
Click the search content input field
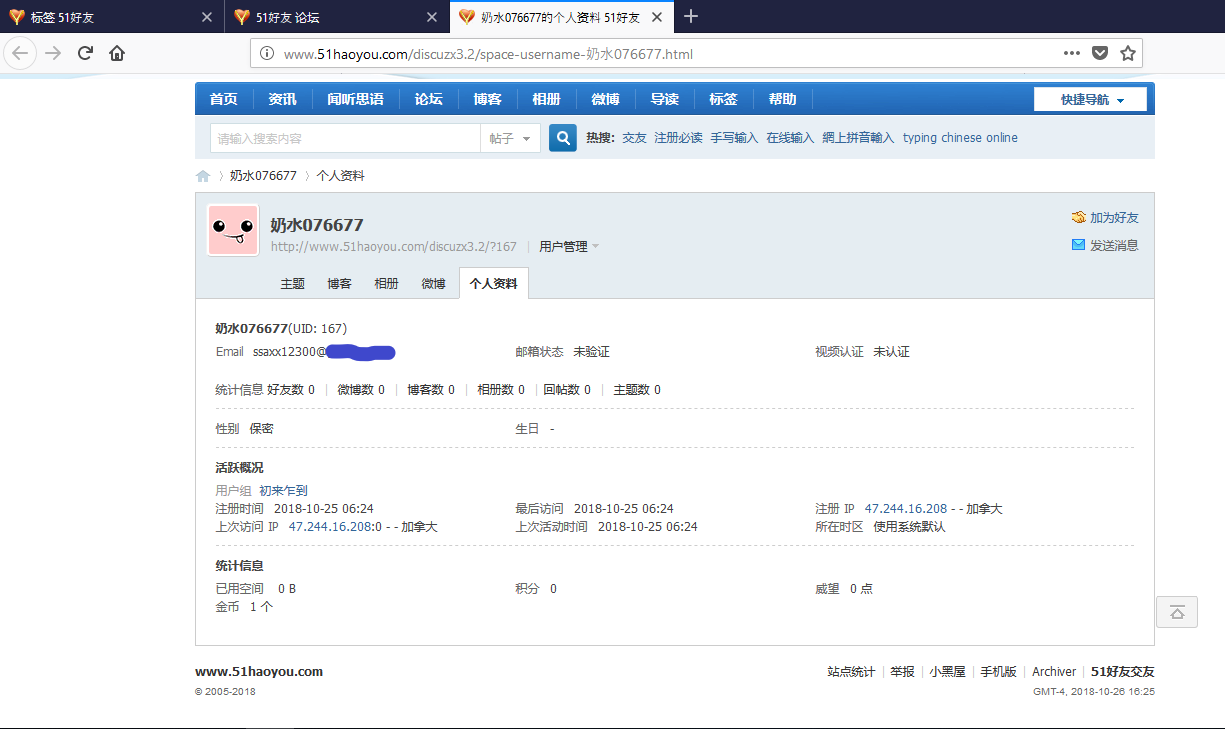(345, 138)
